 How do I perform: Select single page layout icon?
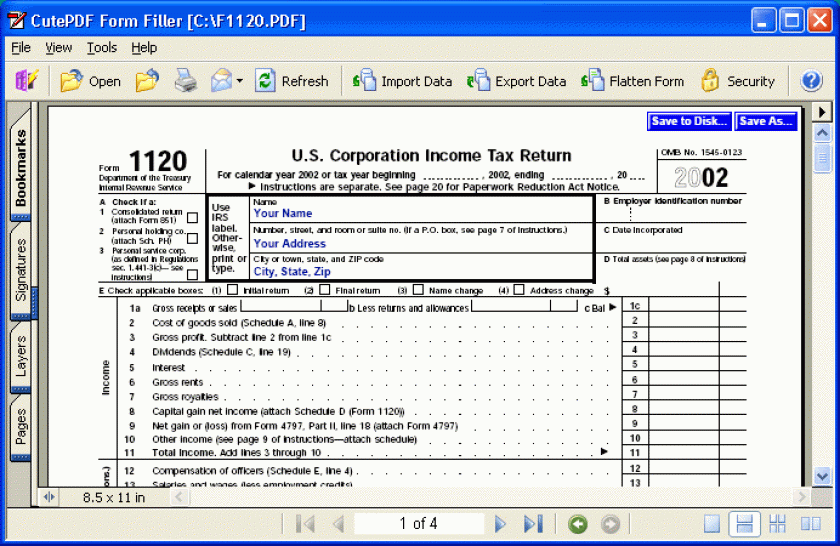tap(712, 523)
